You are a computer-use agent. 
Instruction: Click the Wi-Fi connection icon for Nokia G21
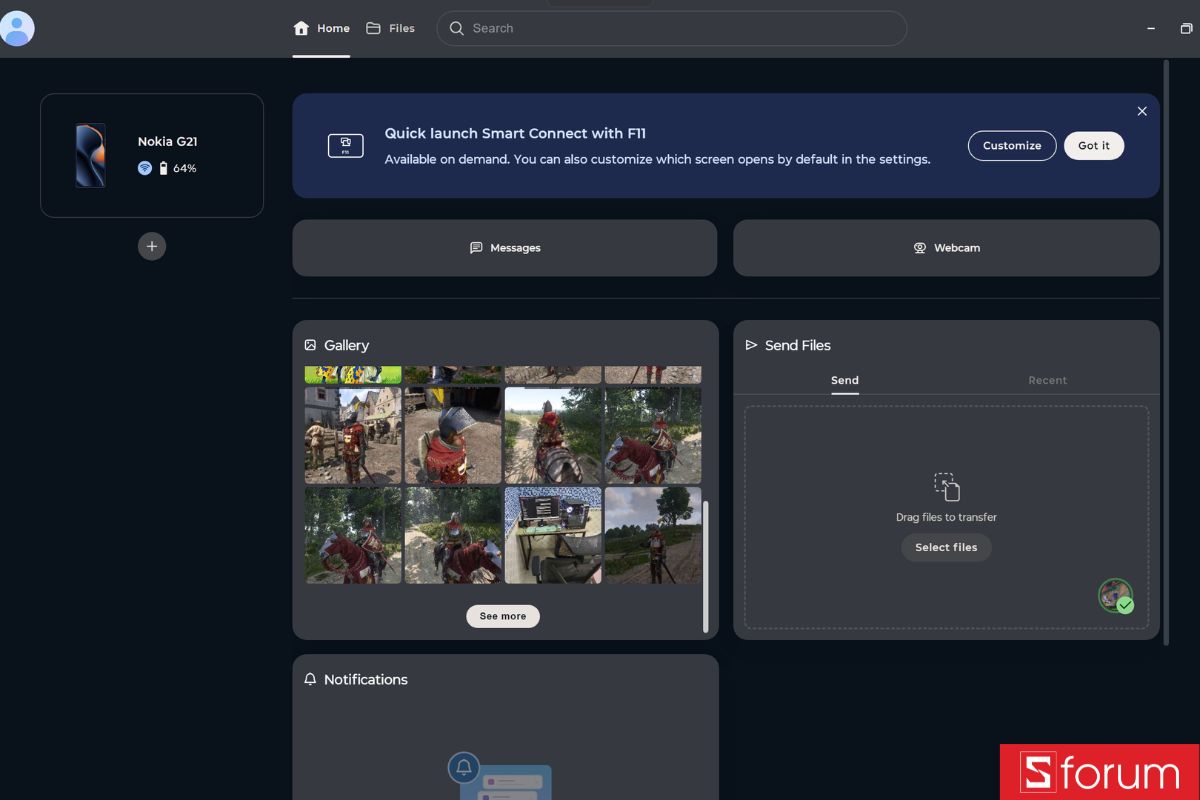145,168
